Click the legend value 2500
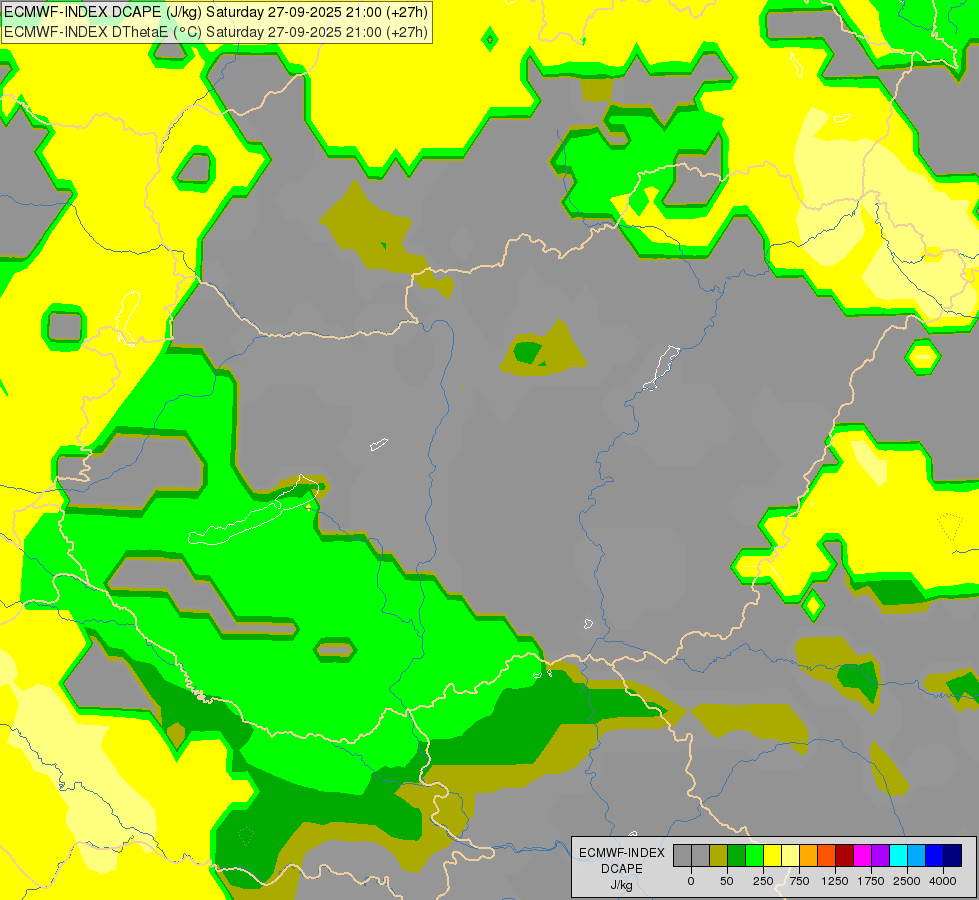This screenshot has width=979, height=900. click(x=907, y=881)
